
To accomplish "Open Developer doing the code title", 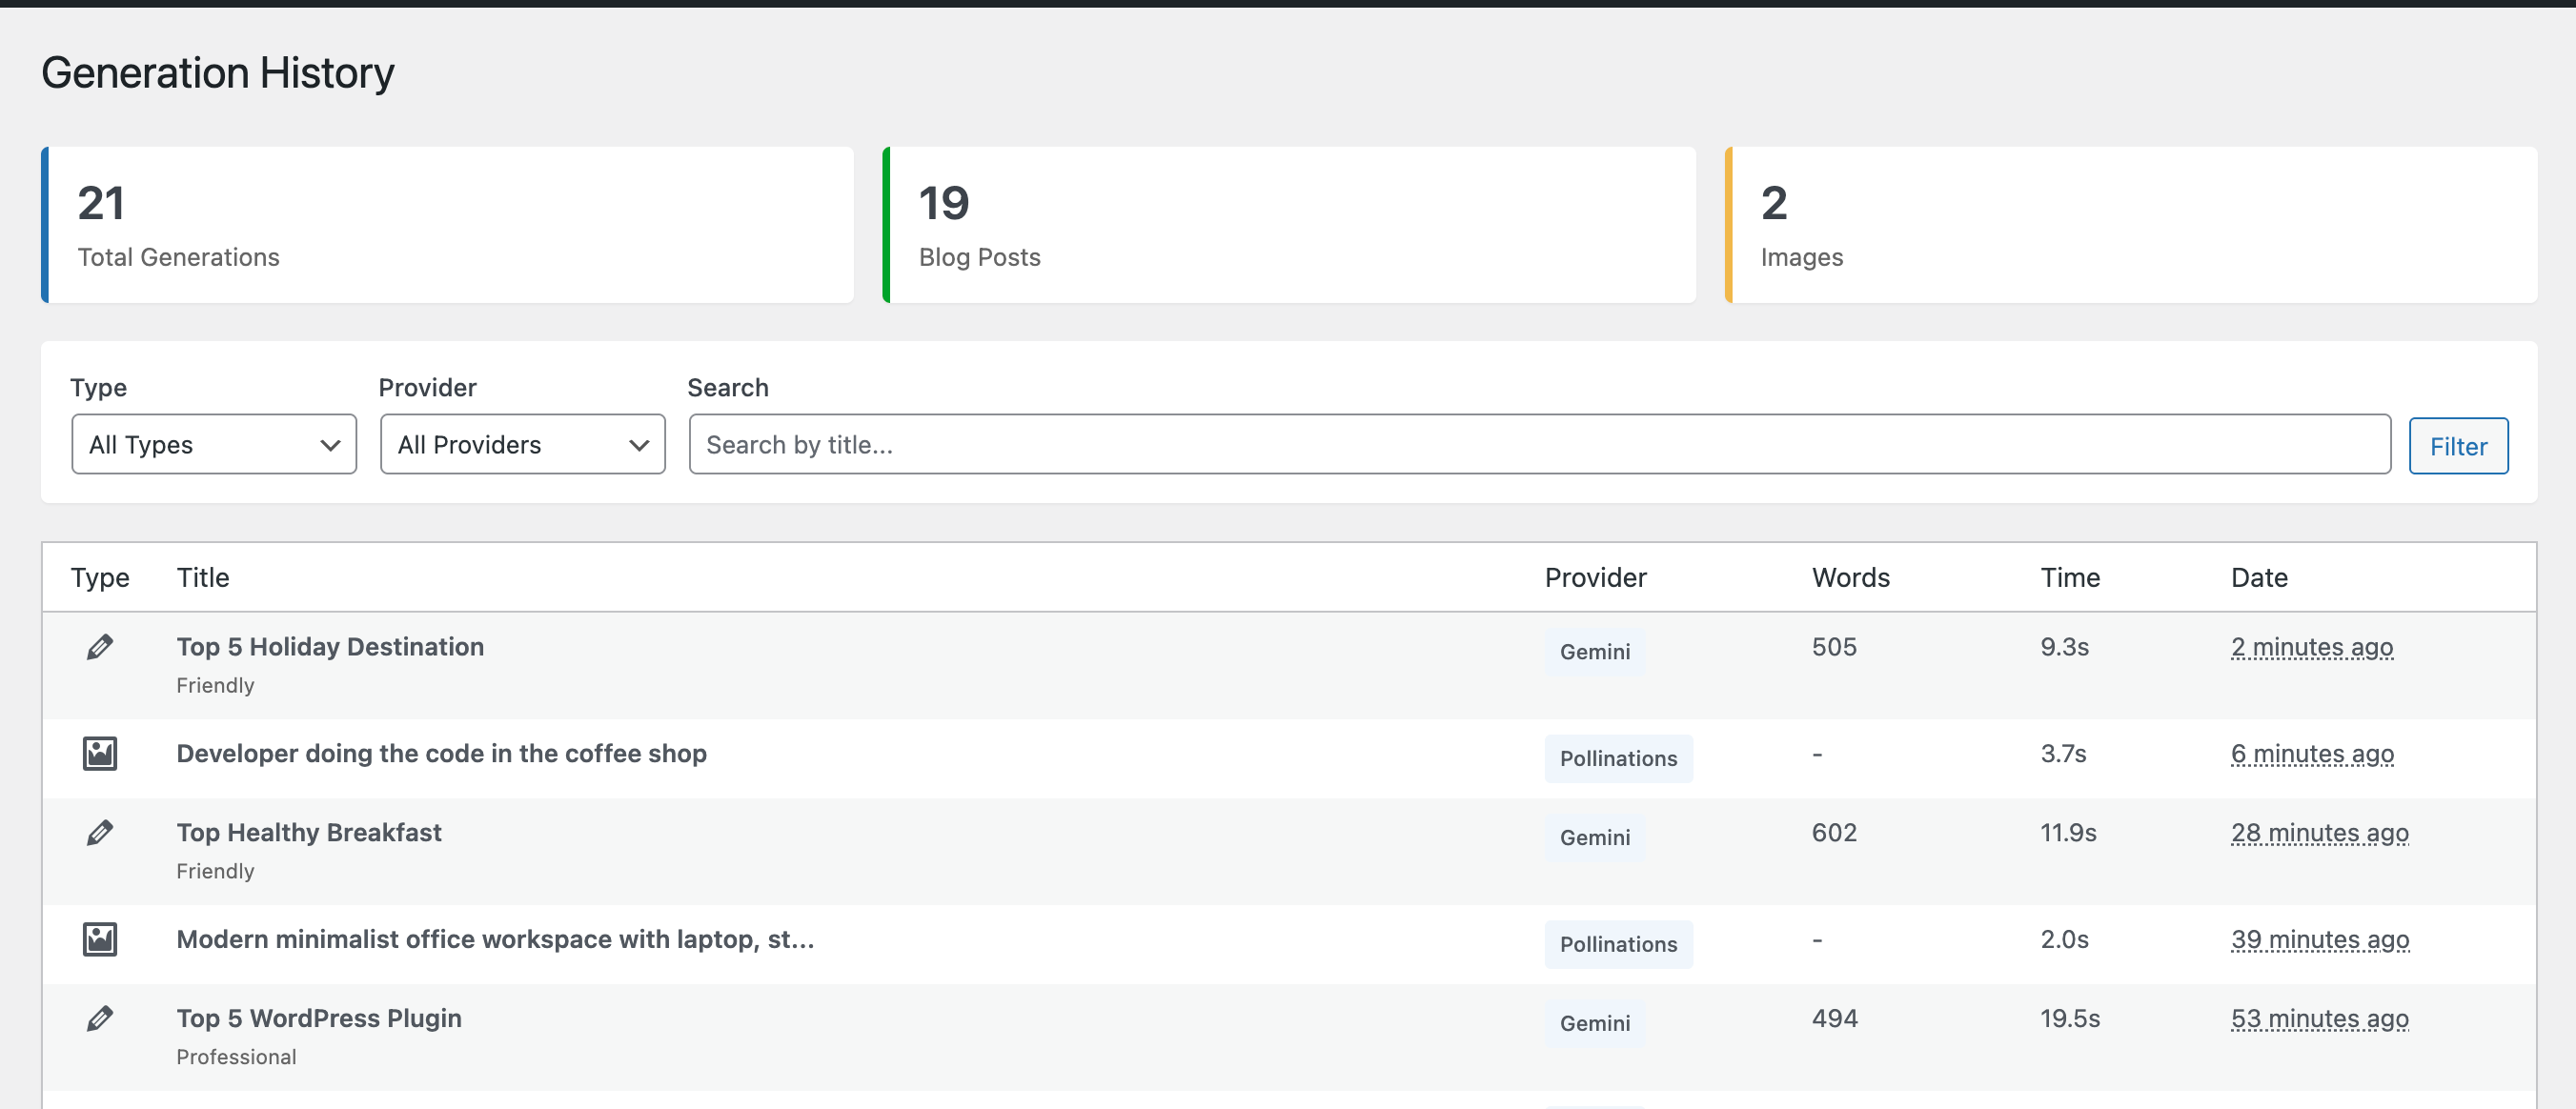I will point(441,753).
